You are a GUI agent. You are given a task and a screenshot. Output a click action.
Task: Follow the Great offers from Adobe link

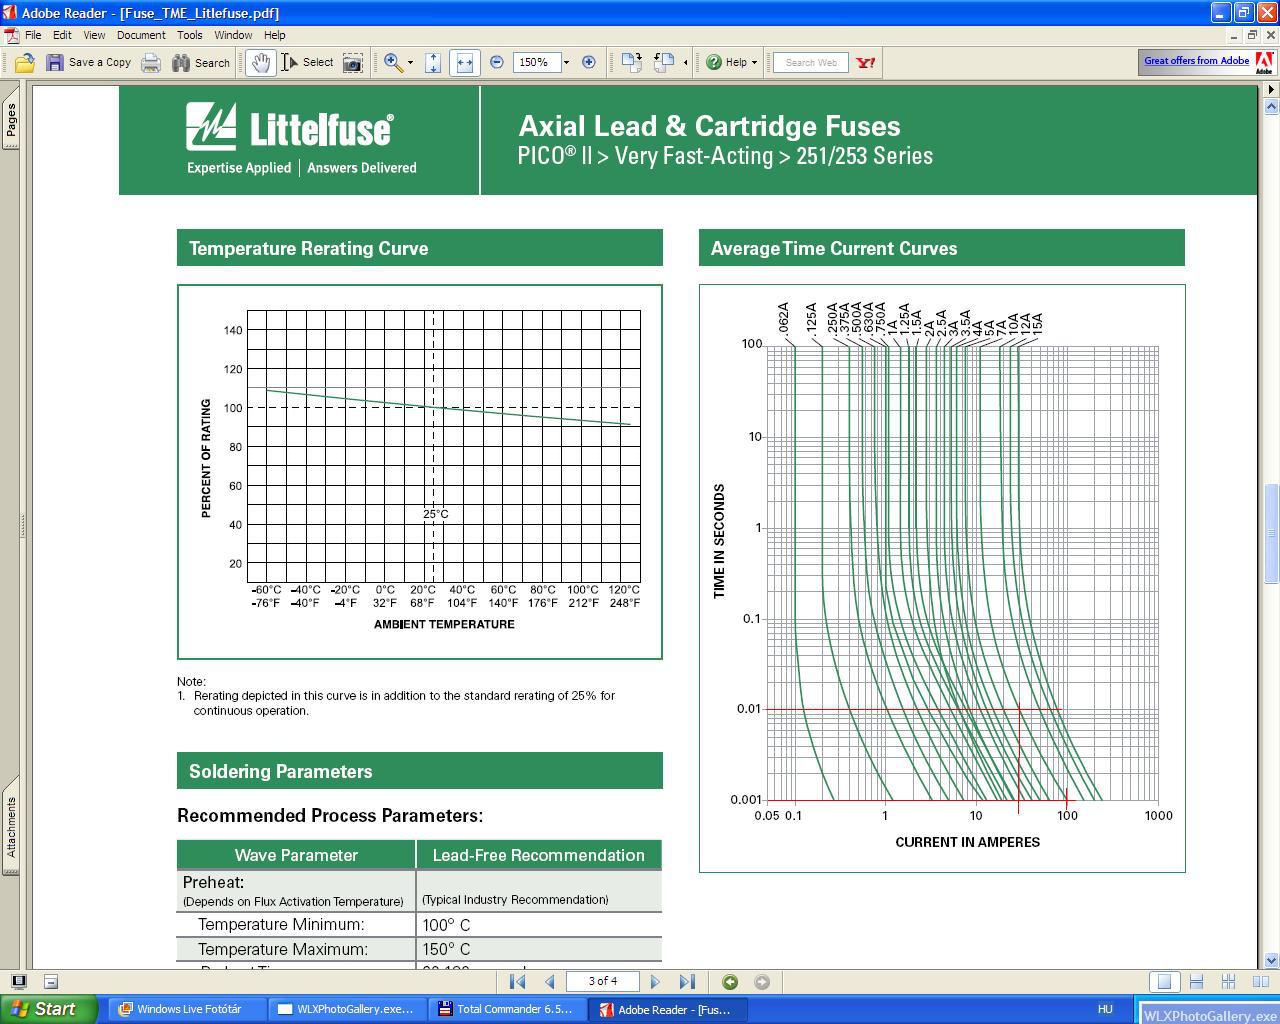click(1196, 61)
